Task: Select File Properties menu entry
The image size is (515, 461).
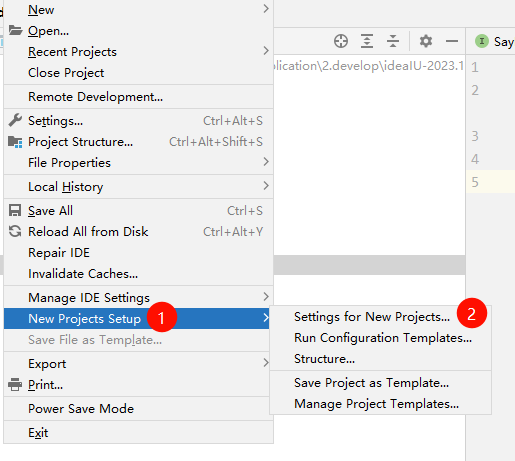Action: tap(138, 163)
